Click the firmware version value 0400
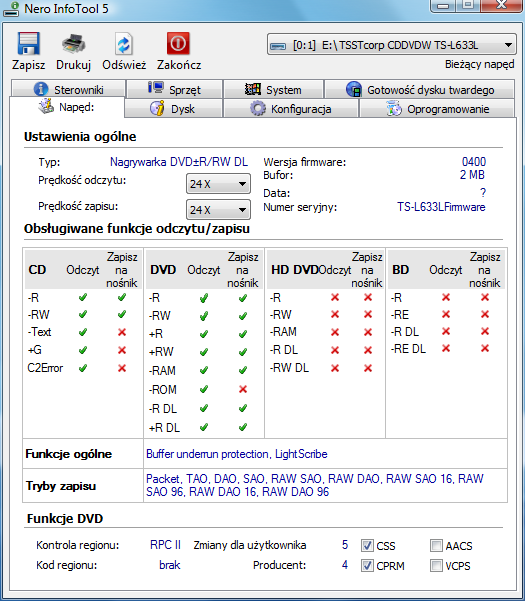The height and width of the screenshot is (601, 525). [x=474, y=162]
